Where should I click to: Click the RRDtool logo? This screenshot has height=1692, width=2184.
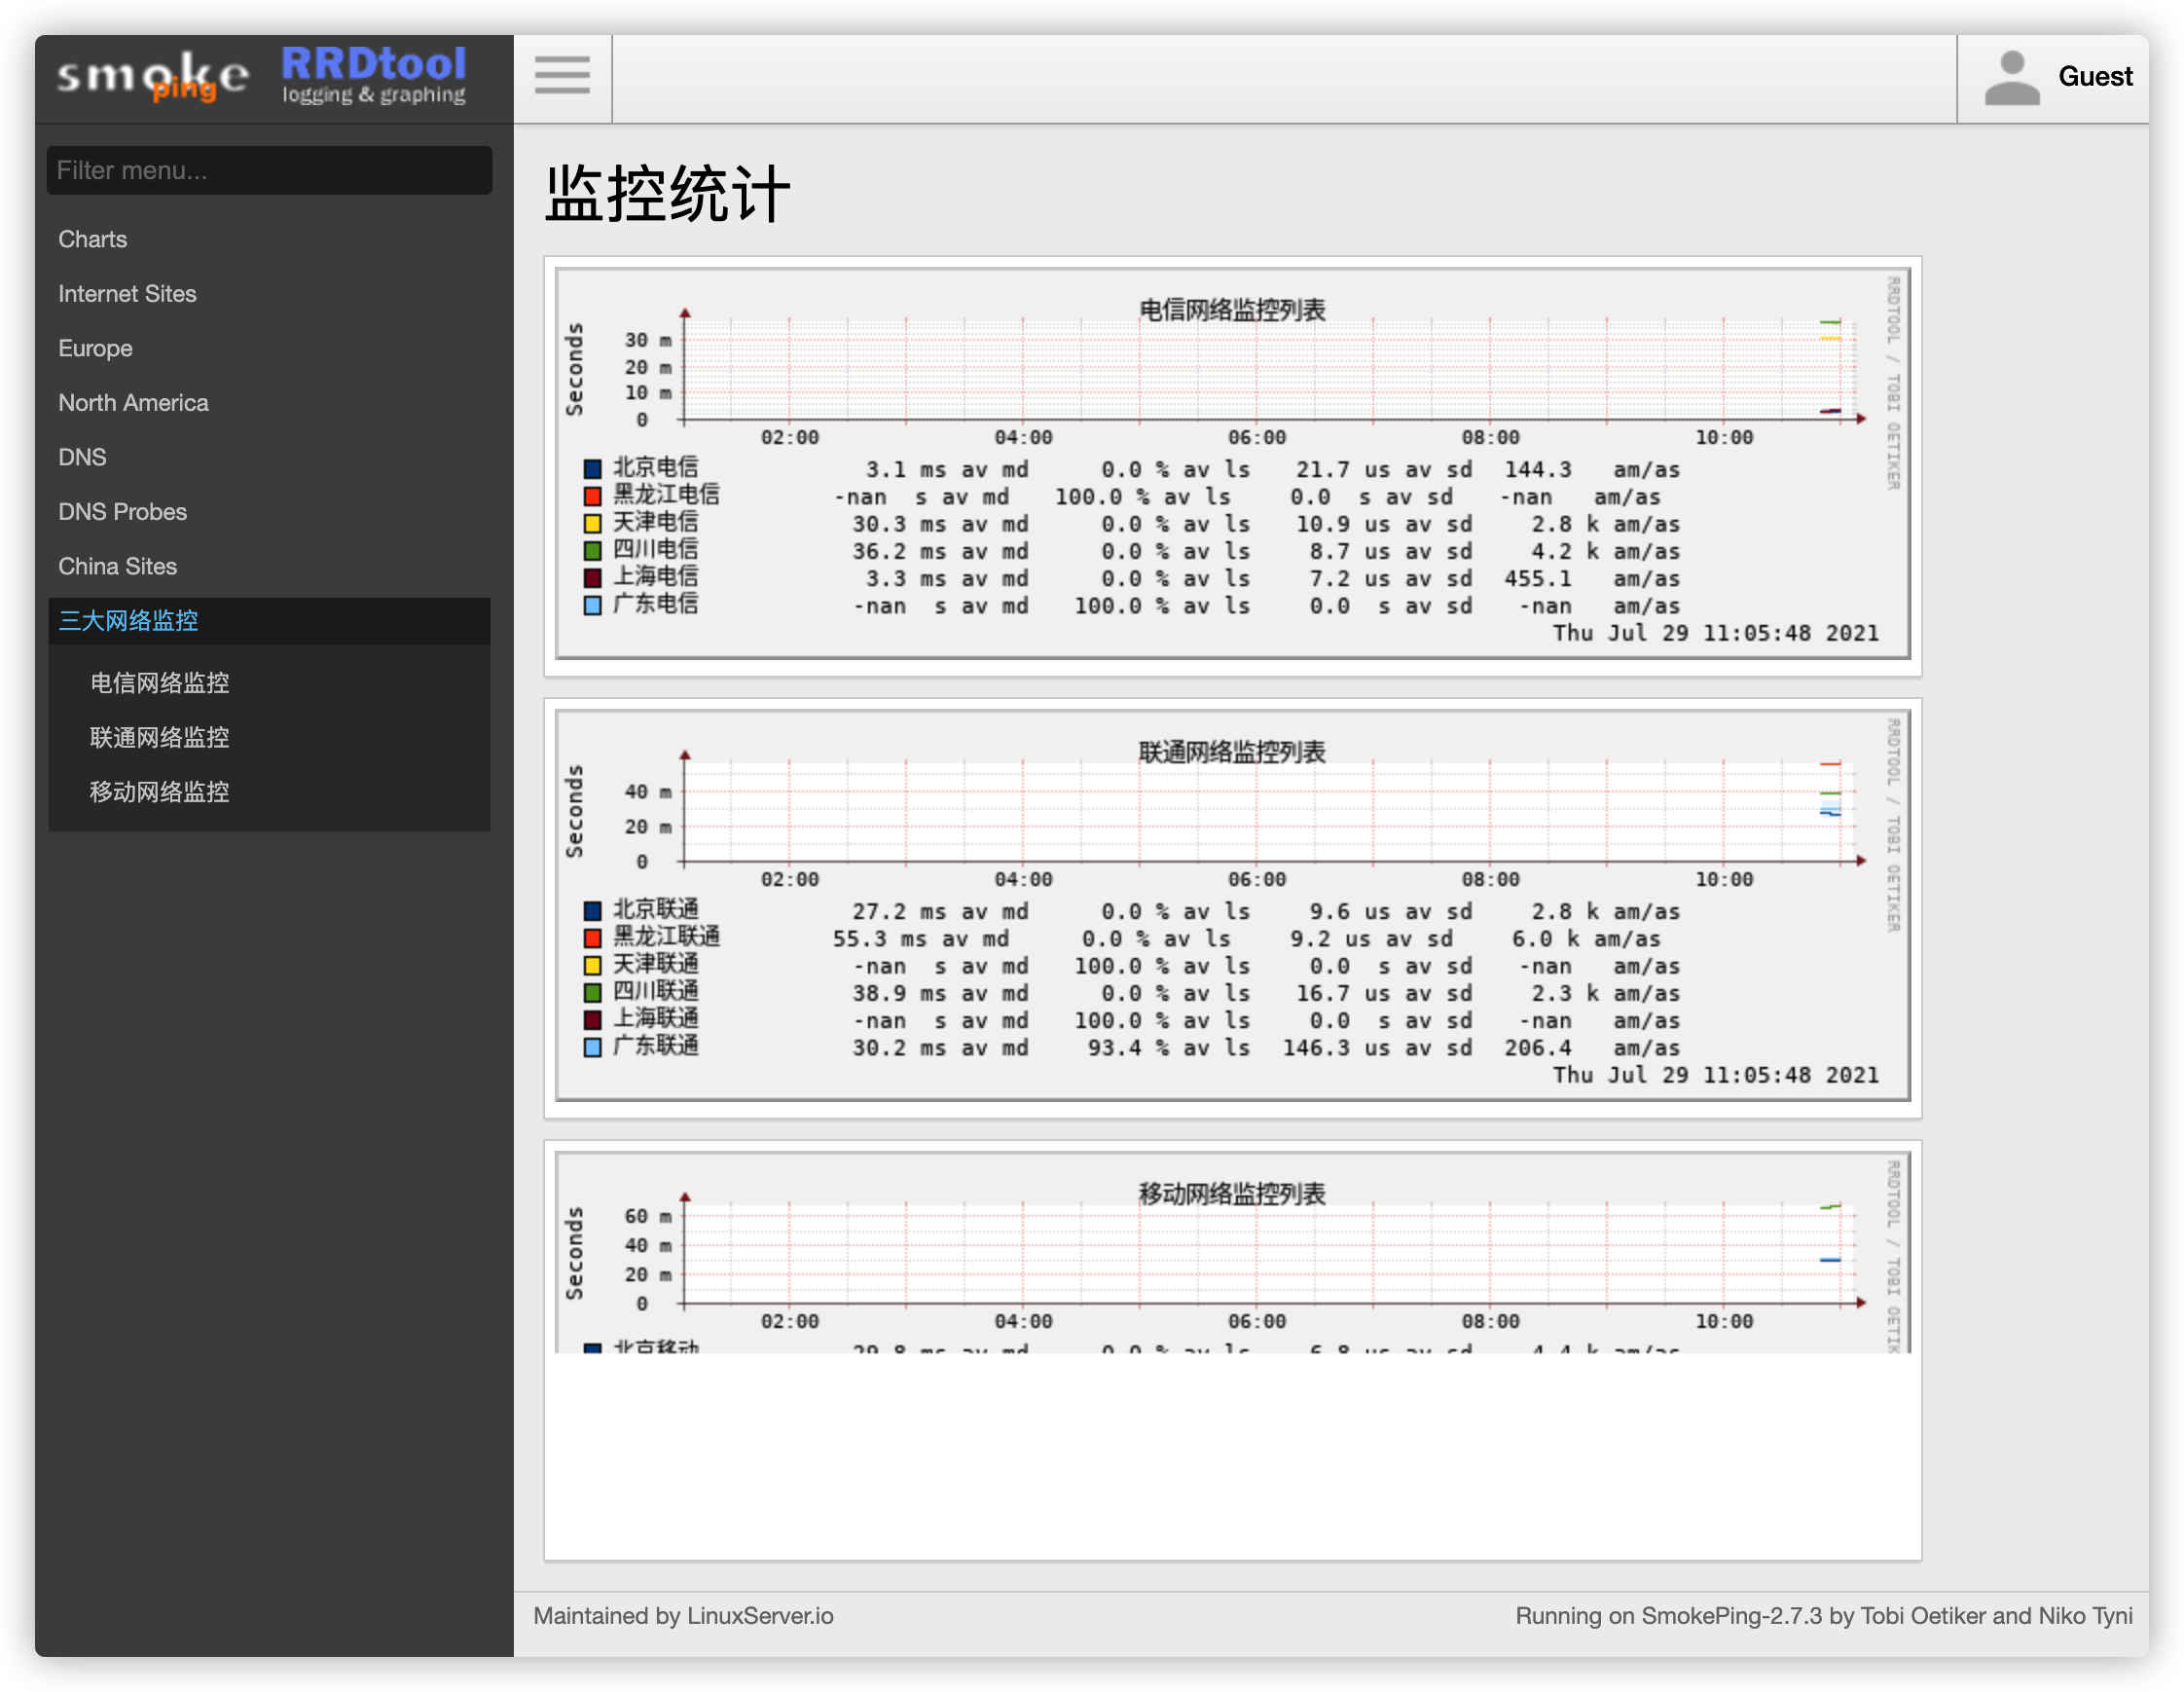tap(373, 75)
